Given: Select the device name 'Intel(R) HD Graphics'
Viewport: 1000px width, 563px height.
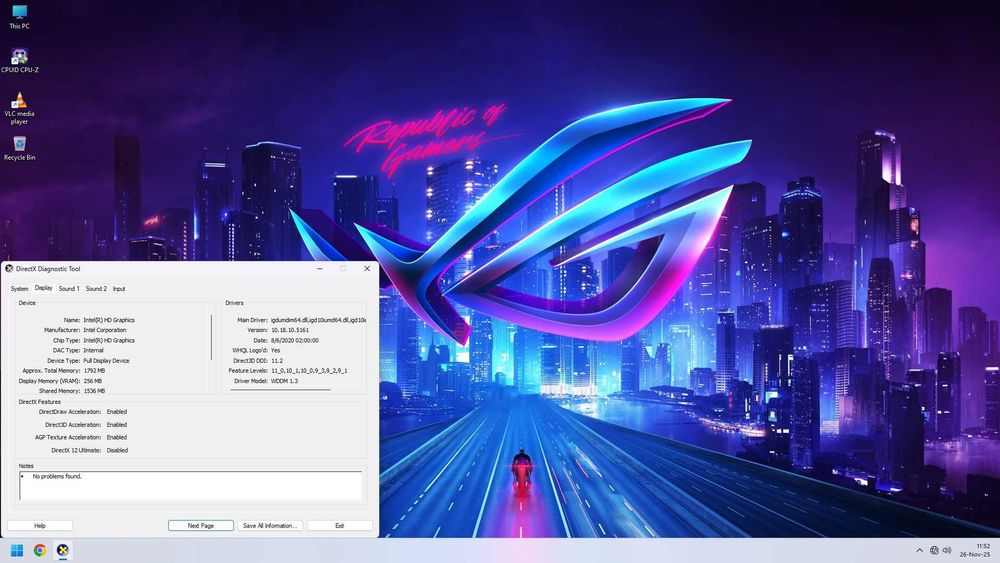Looking at the screenshot, I should [x=109, y=320].
